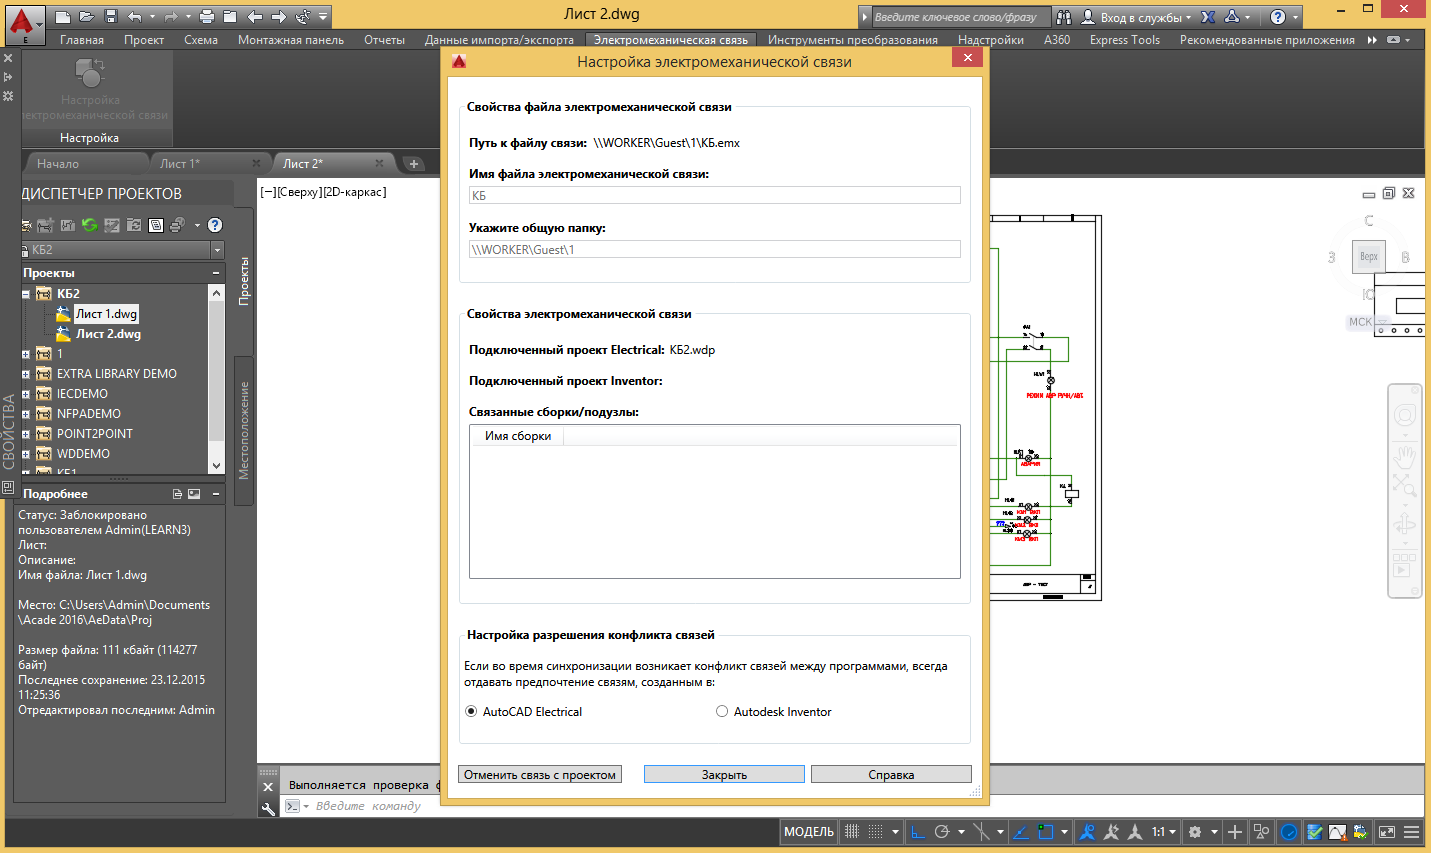This screenshot has height=853, width=1431.
Task: Click the Укажите общую папку field
Action: [x=715, y=249]
